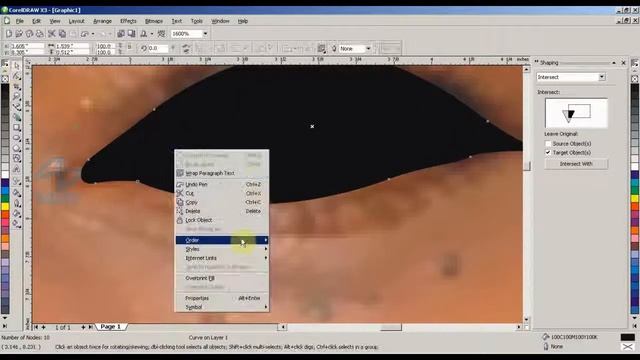
Task: Click the scissors Cut icon in the standard toolbar
Action: tap(52, 33)
